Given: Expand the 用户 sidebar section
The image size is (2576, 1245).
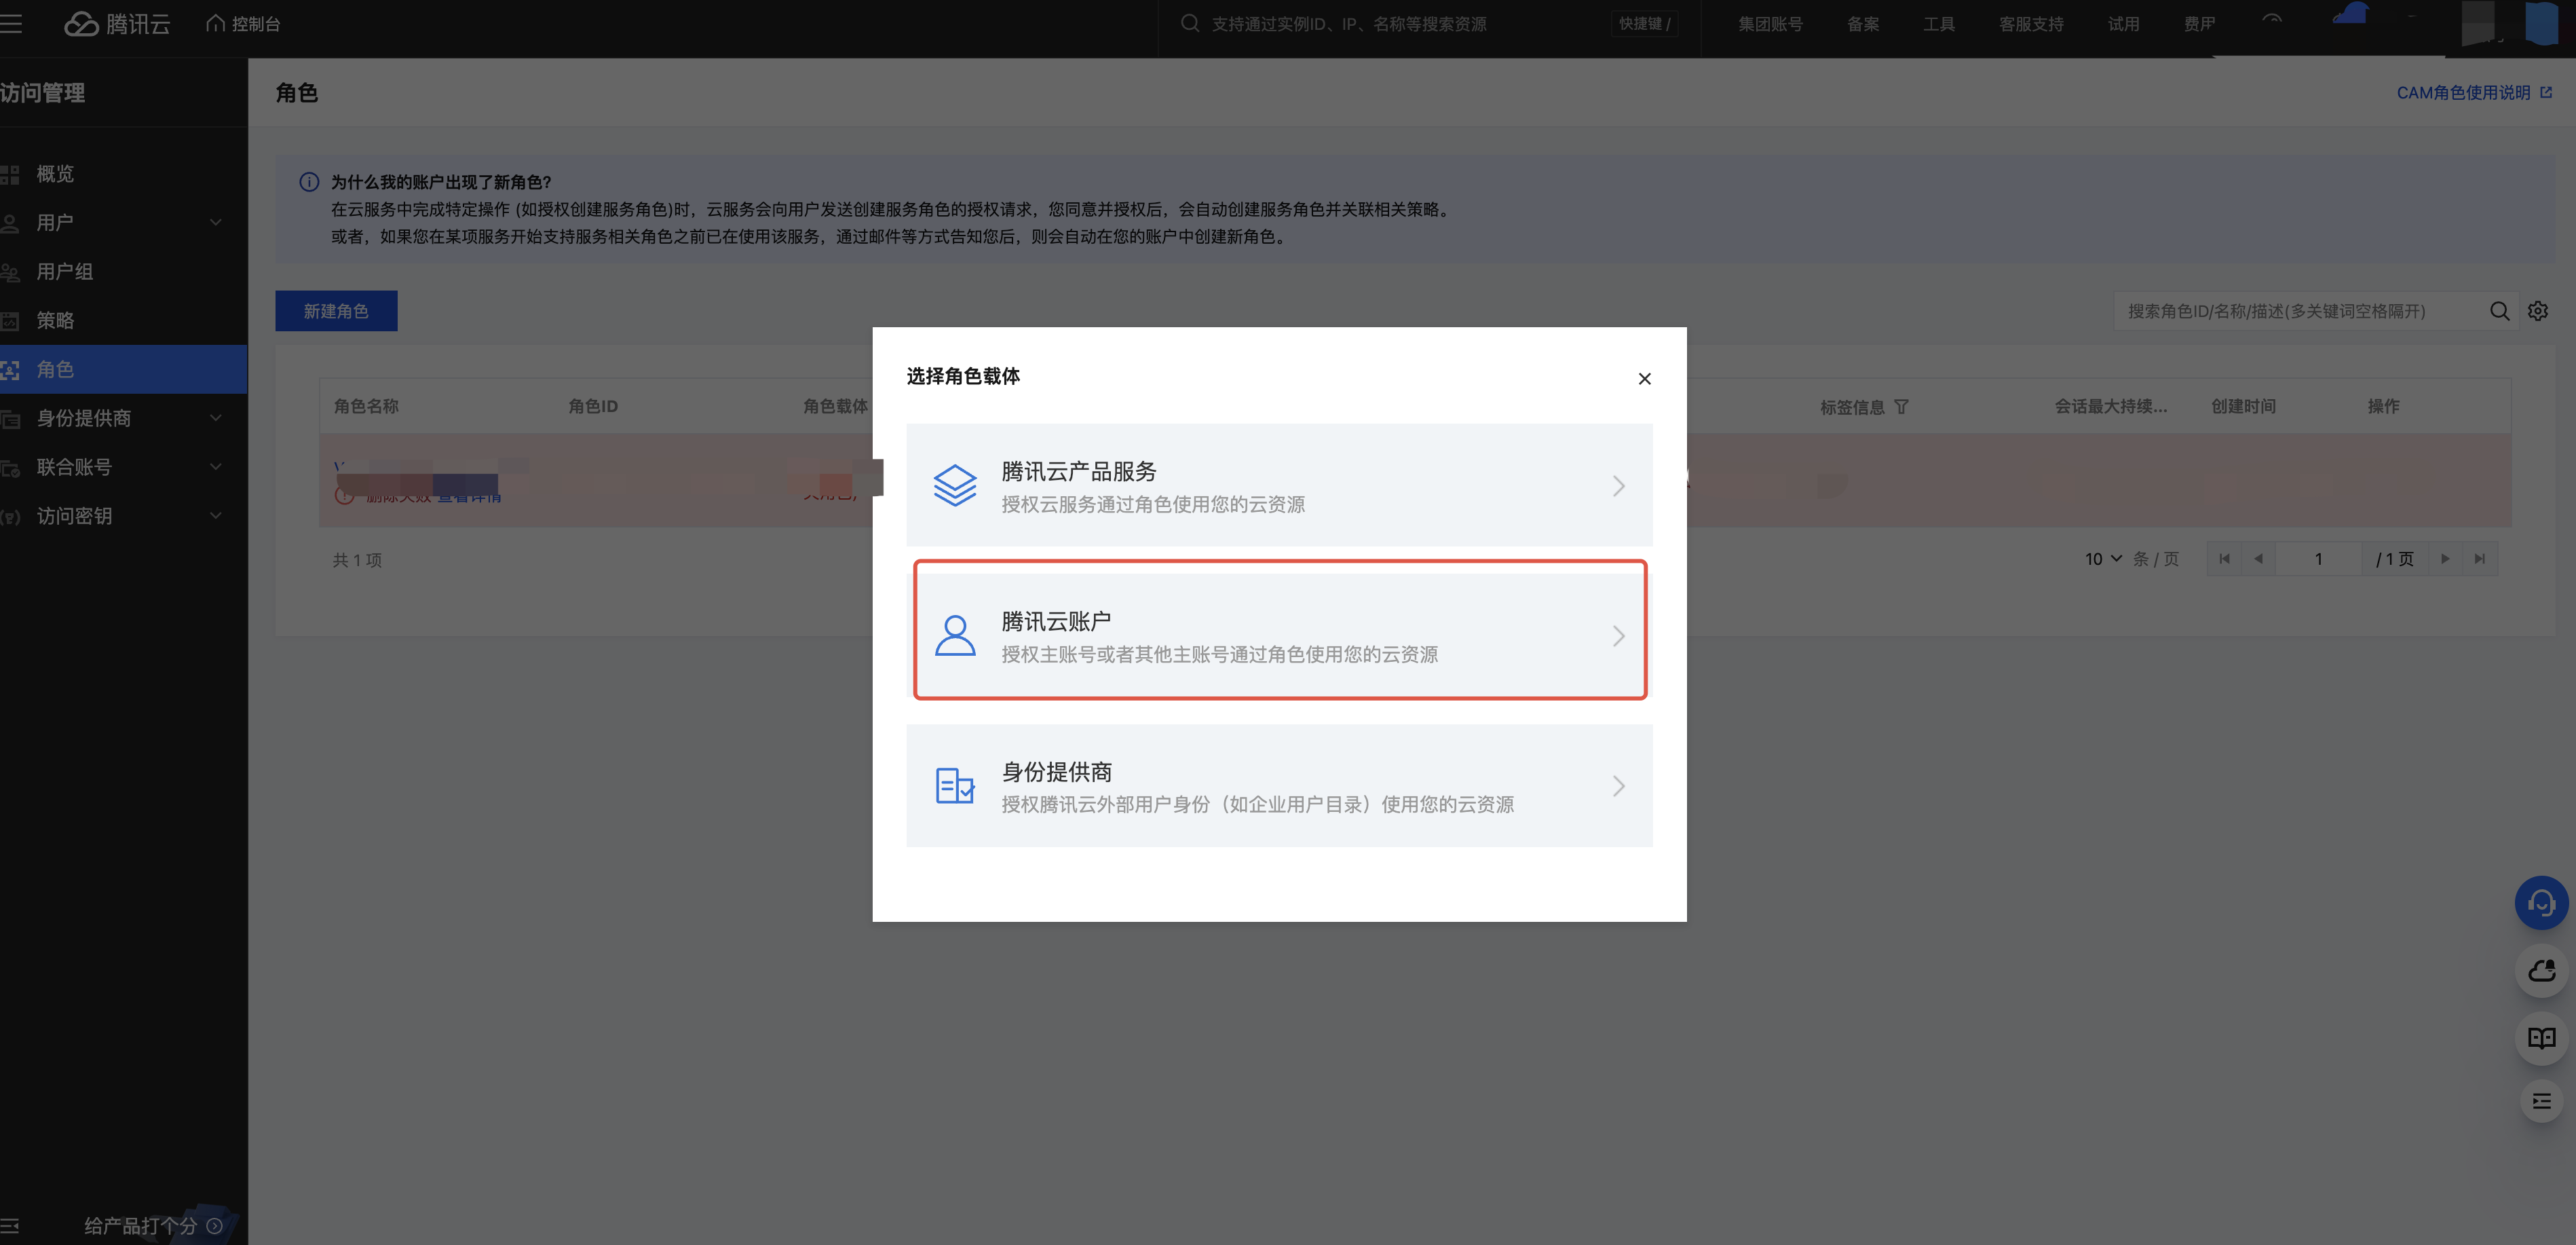Looking at the screenshot, I should [123, 223].
